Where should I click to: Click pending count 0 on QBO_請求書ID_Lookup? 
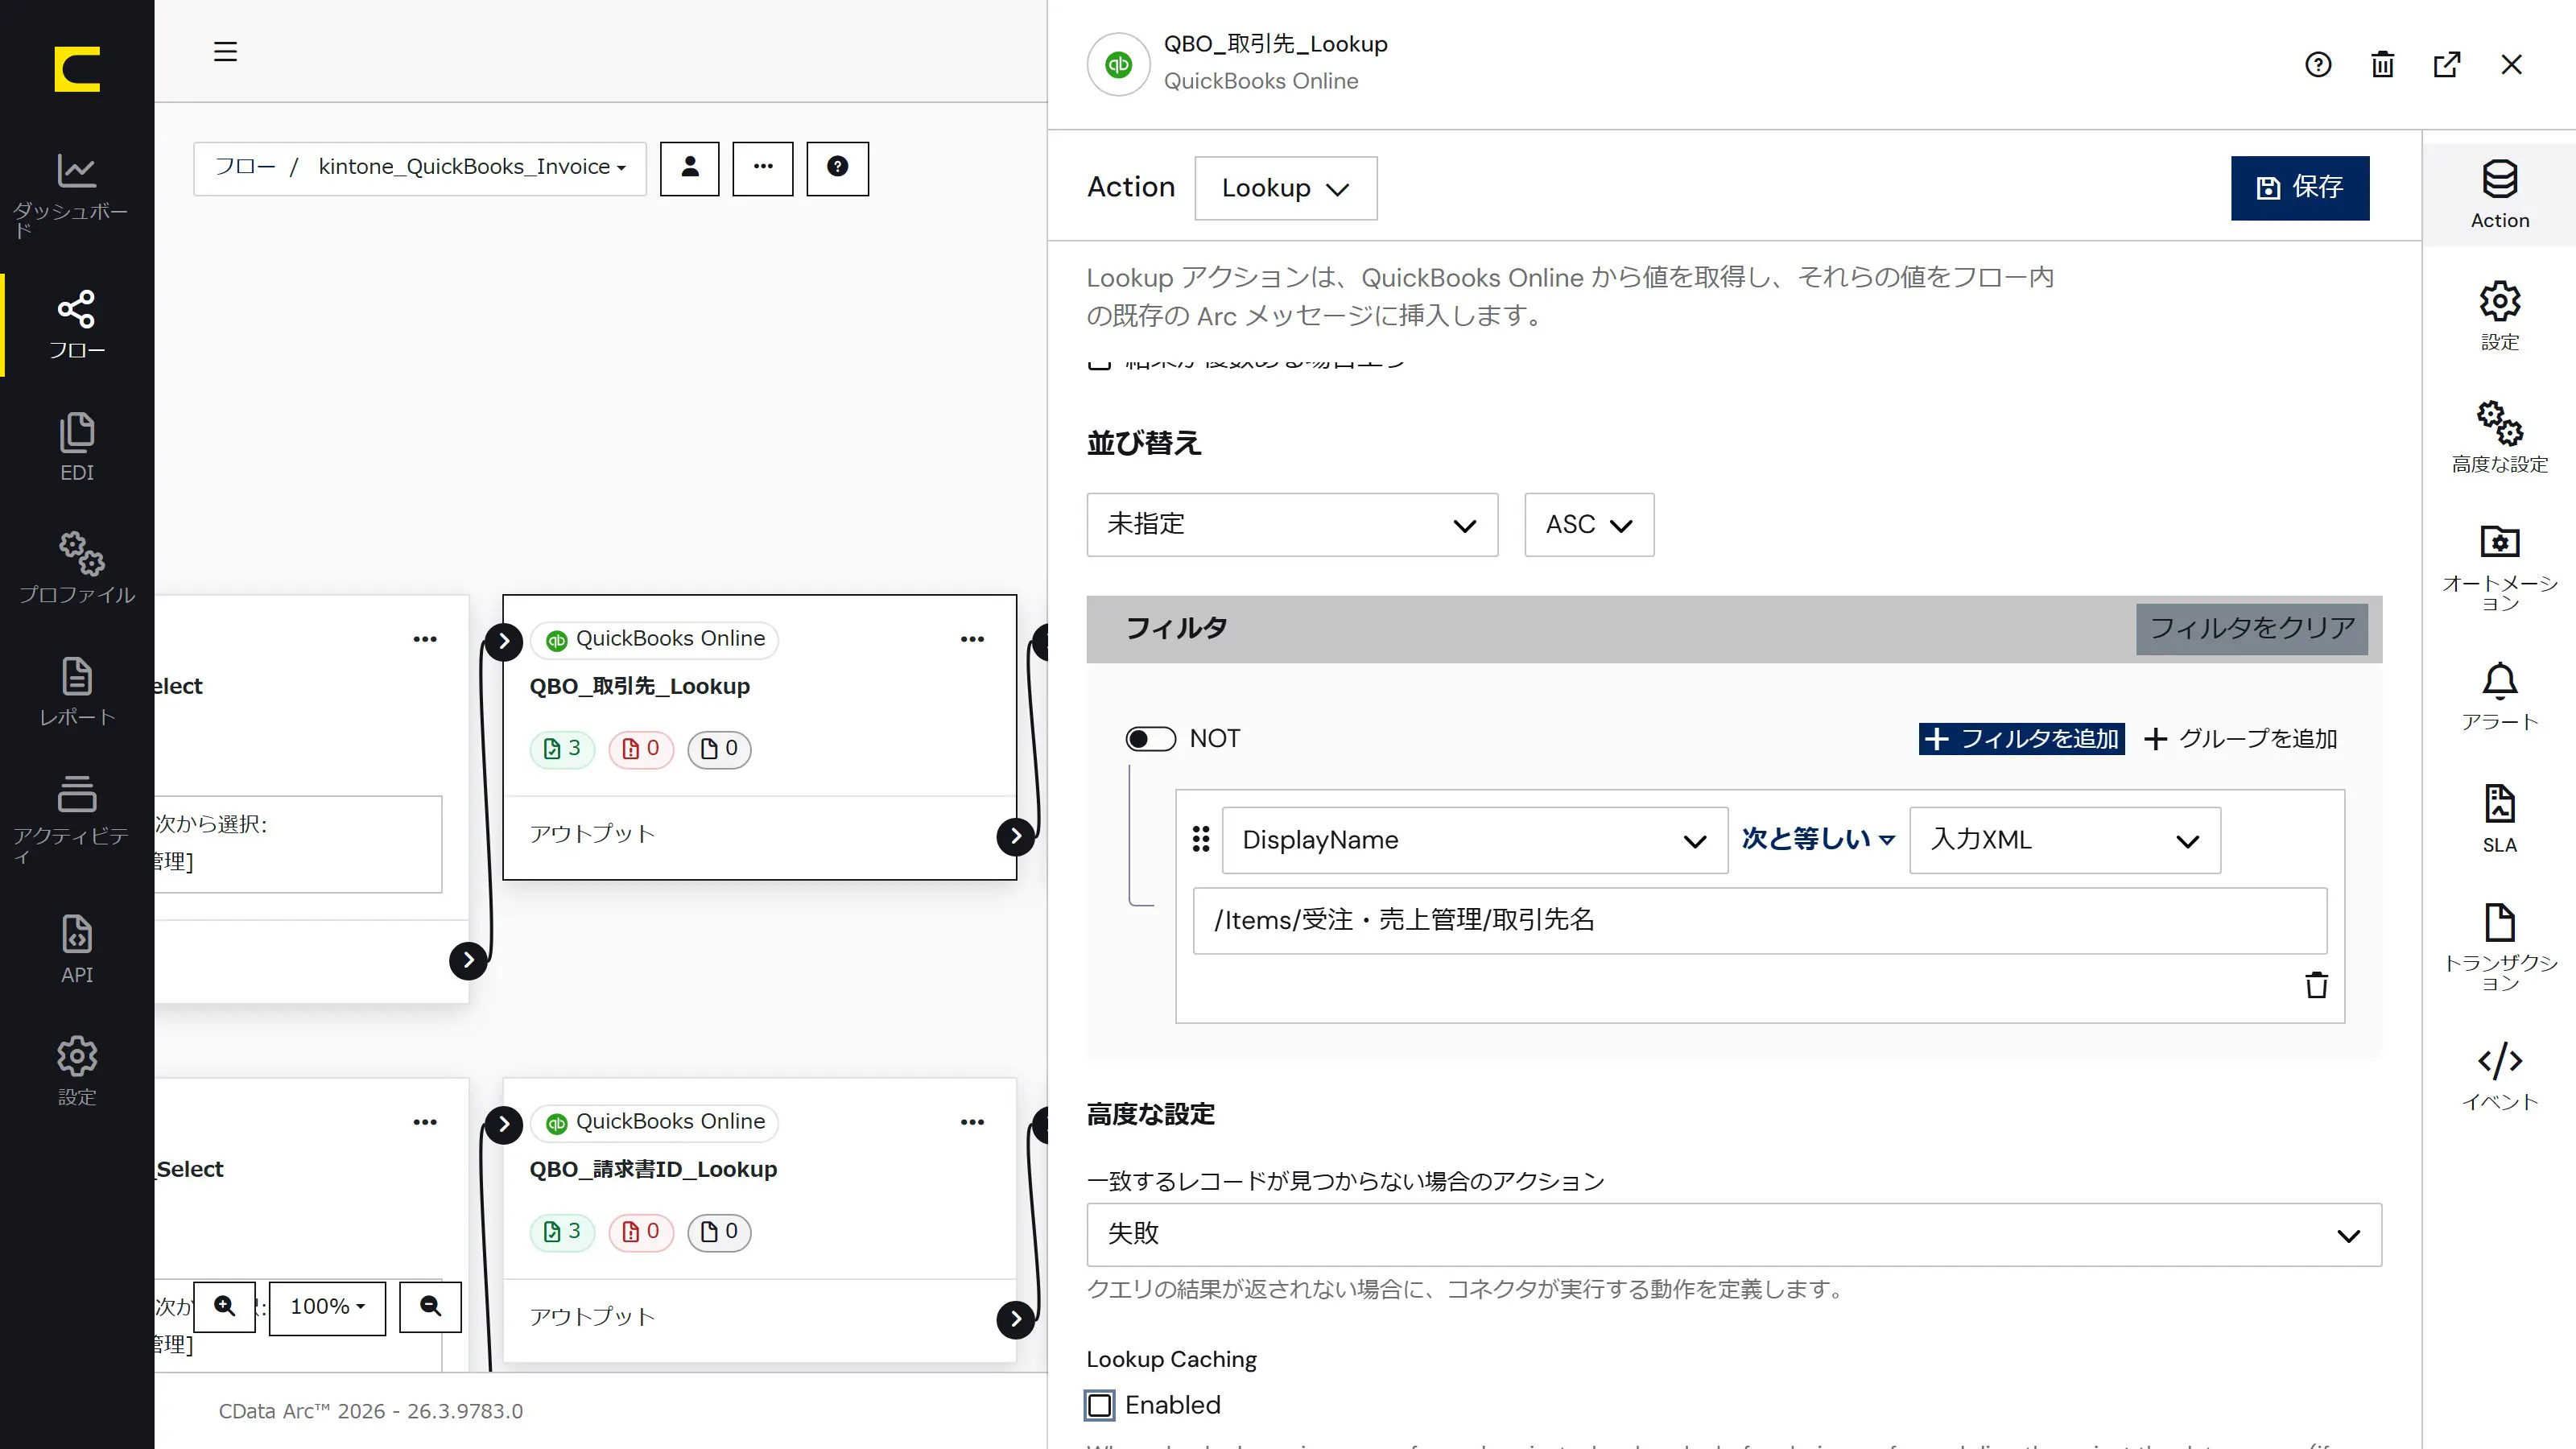tap(719, 1231)
